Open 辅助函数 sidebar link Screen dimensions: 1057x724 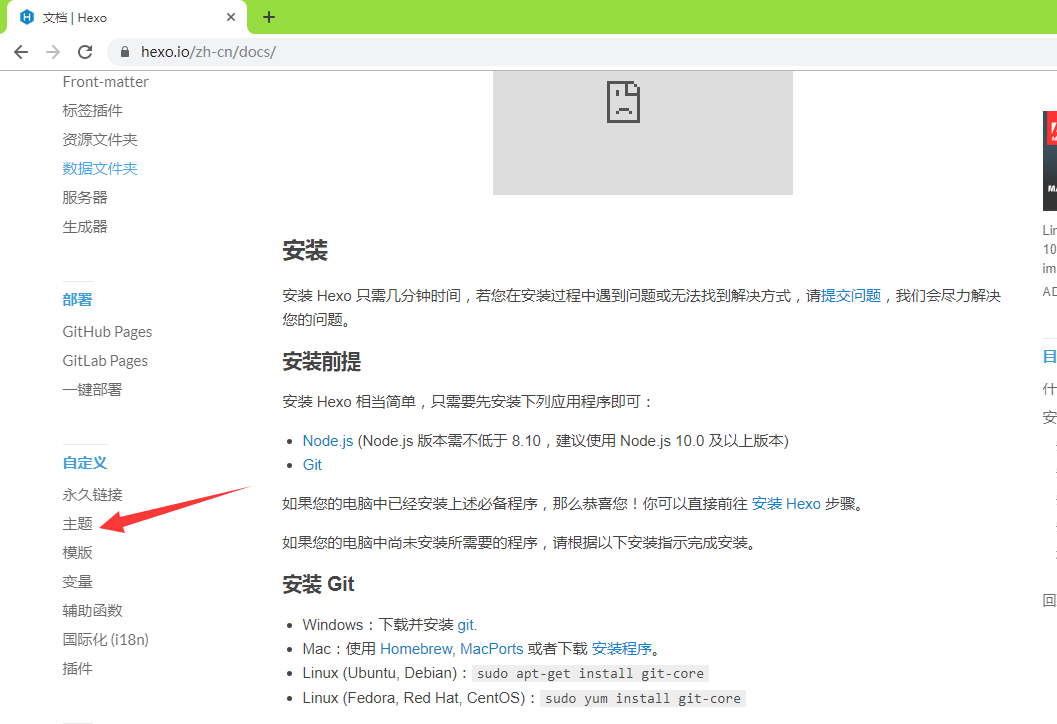pyautogui.click(x=92, y=611)
